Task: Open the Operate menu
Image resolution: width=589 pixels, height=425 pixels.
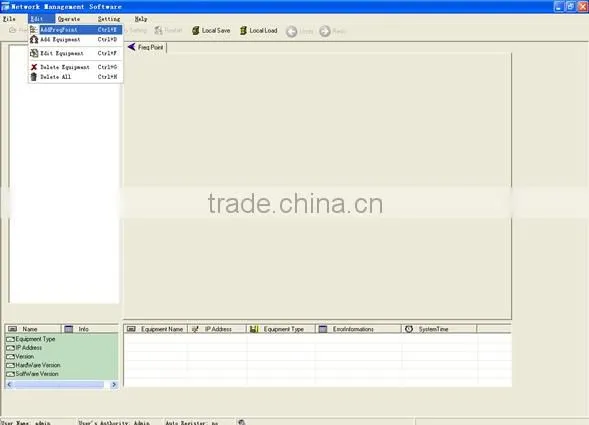Action: click(x=69, y=19)
